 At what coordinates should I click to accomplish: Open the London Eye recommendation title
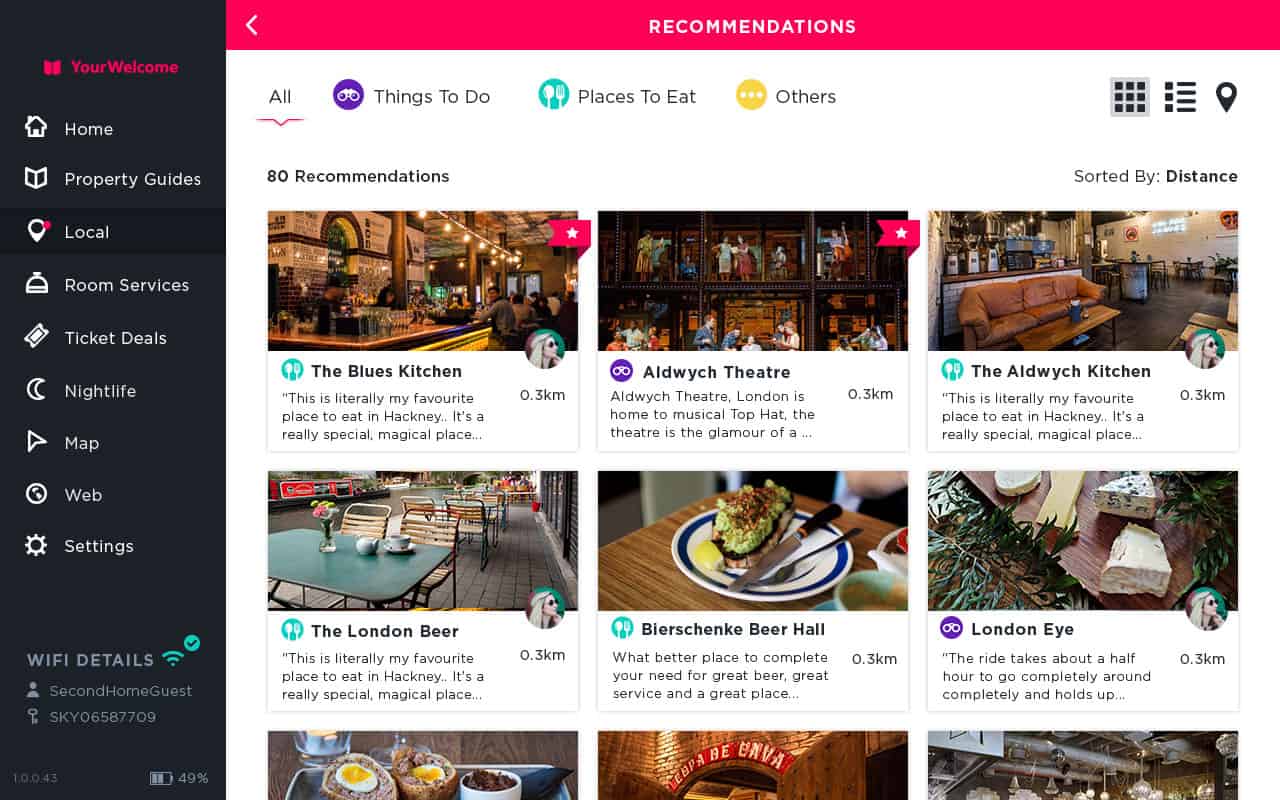1022,629
